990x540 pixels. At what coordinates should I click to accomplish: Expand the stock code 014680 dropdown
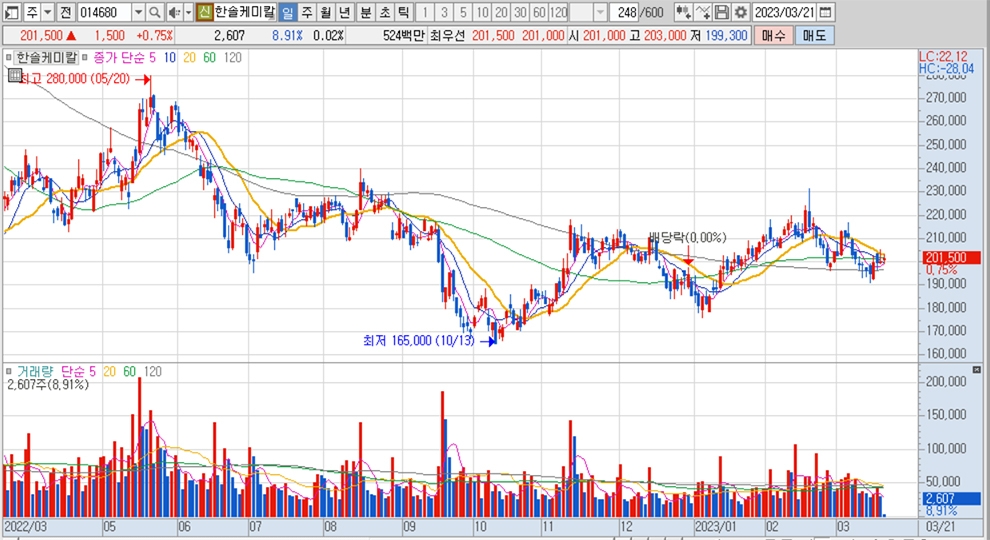[x=138, y=12]
